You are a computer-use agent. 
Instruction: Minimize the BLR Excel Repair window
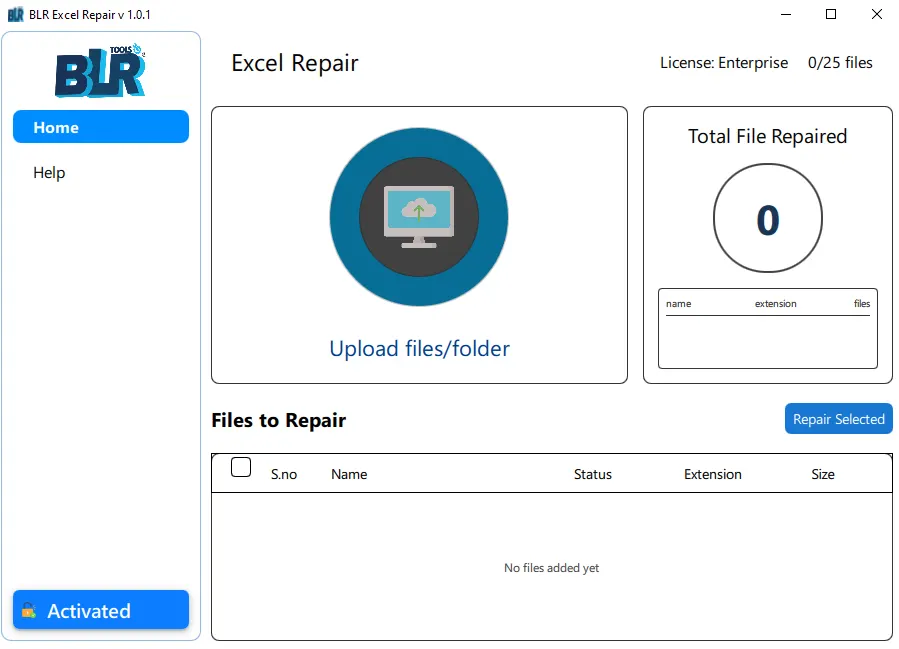784,15
